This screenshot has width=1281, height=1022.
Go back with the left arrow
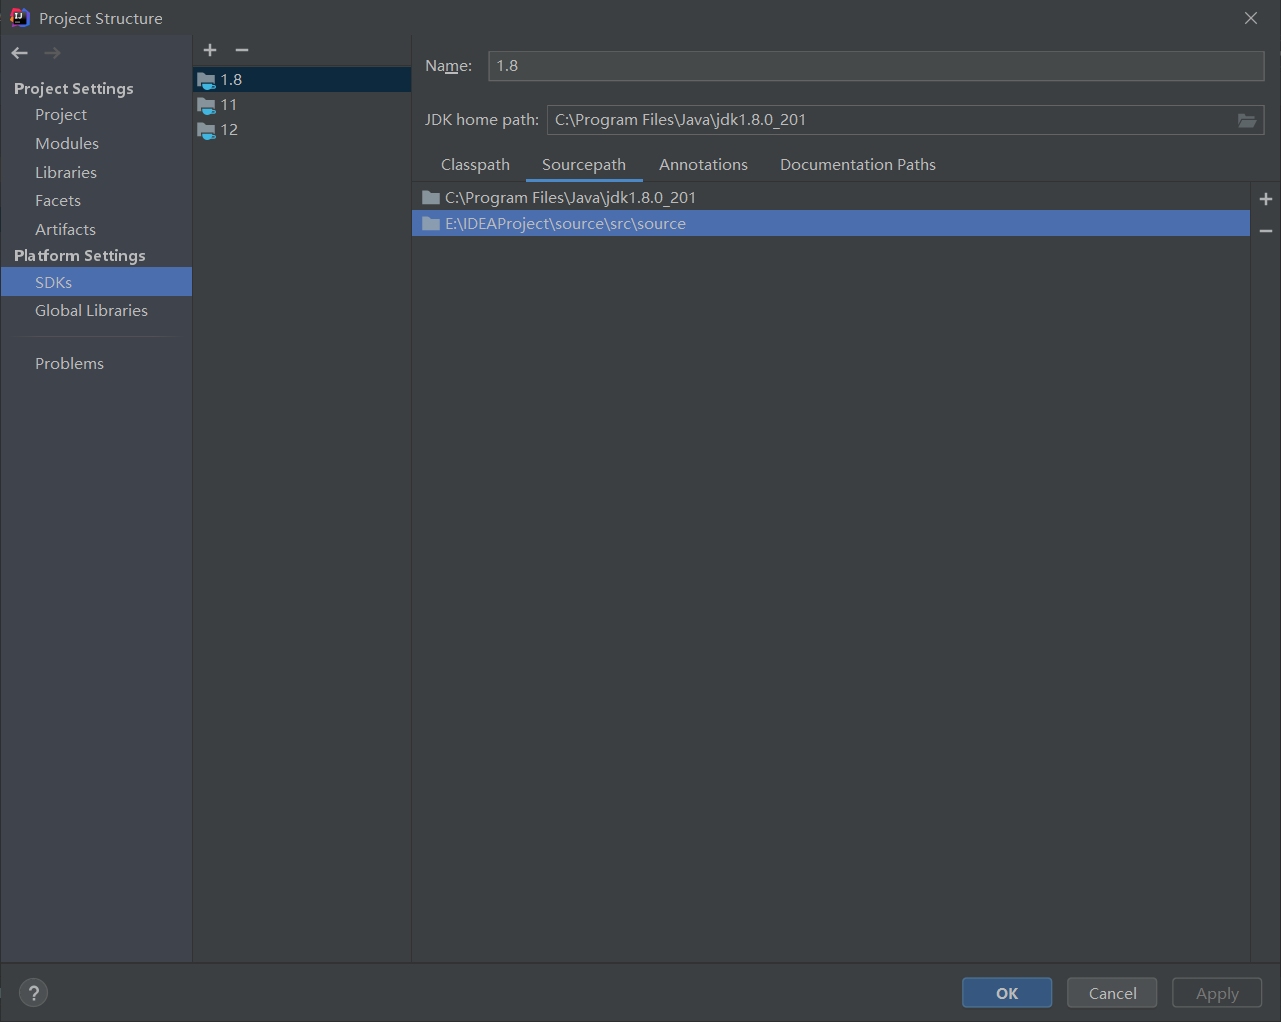pos(20,53)
